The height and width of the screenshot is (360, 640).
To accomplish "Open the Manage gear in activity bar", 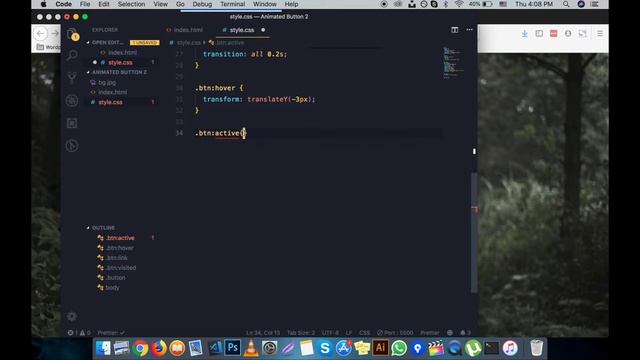I will coord(72,316).
